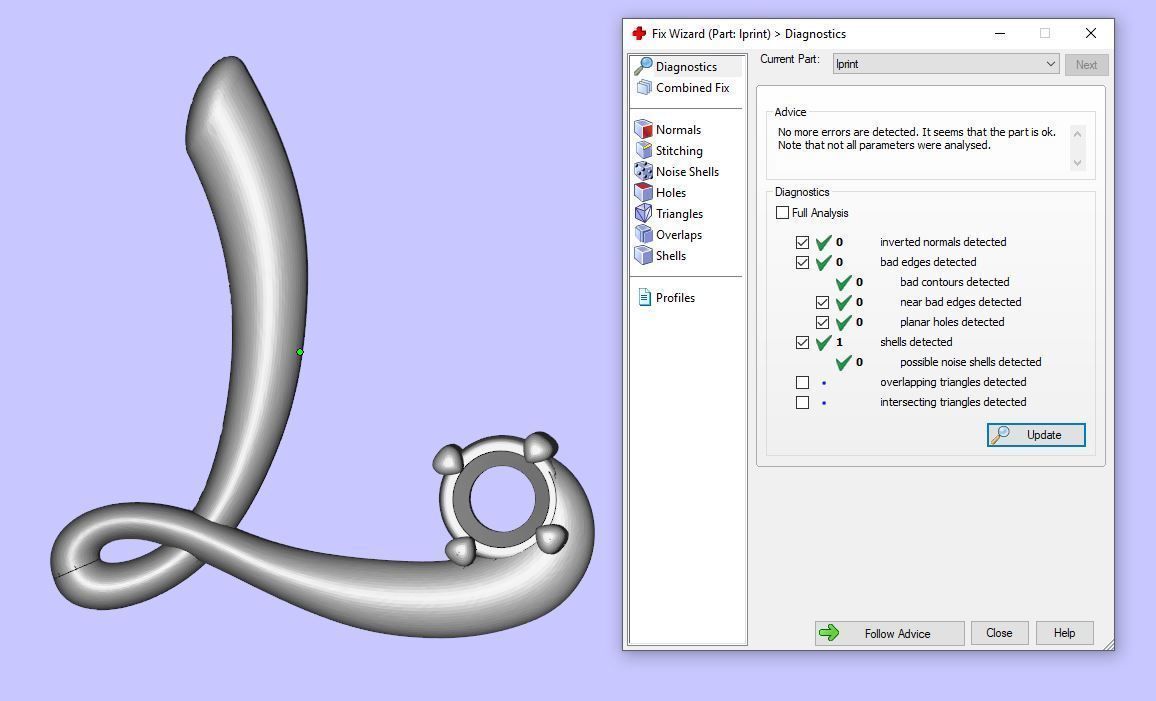1156x701 pixels.
Task: Click the 'bad contours detected' text
Action: (954, 282)
